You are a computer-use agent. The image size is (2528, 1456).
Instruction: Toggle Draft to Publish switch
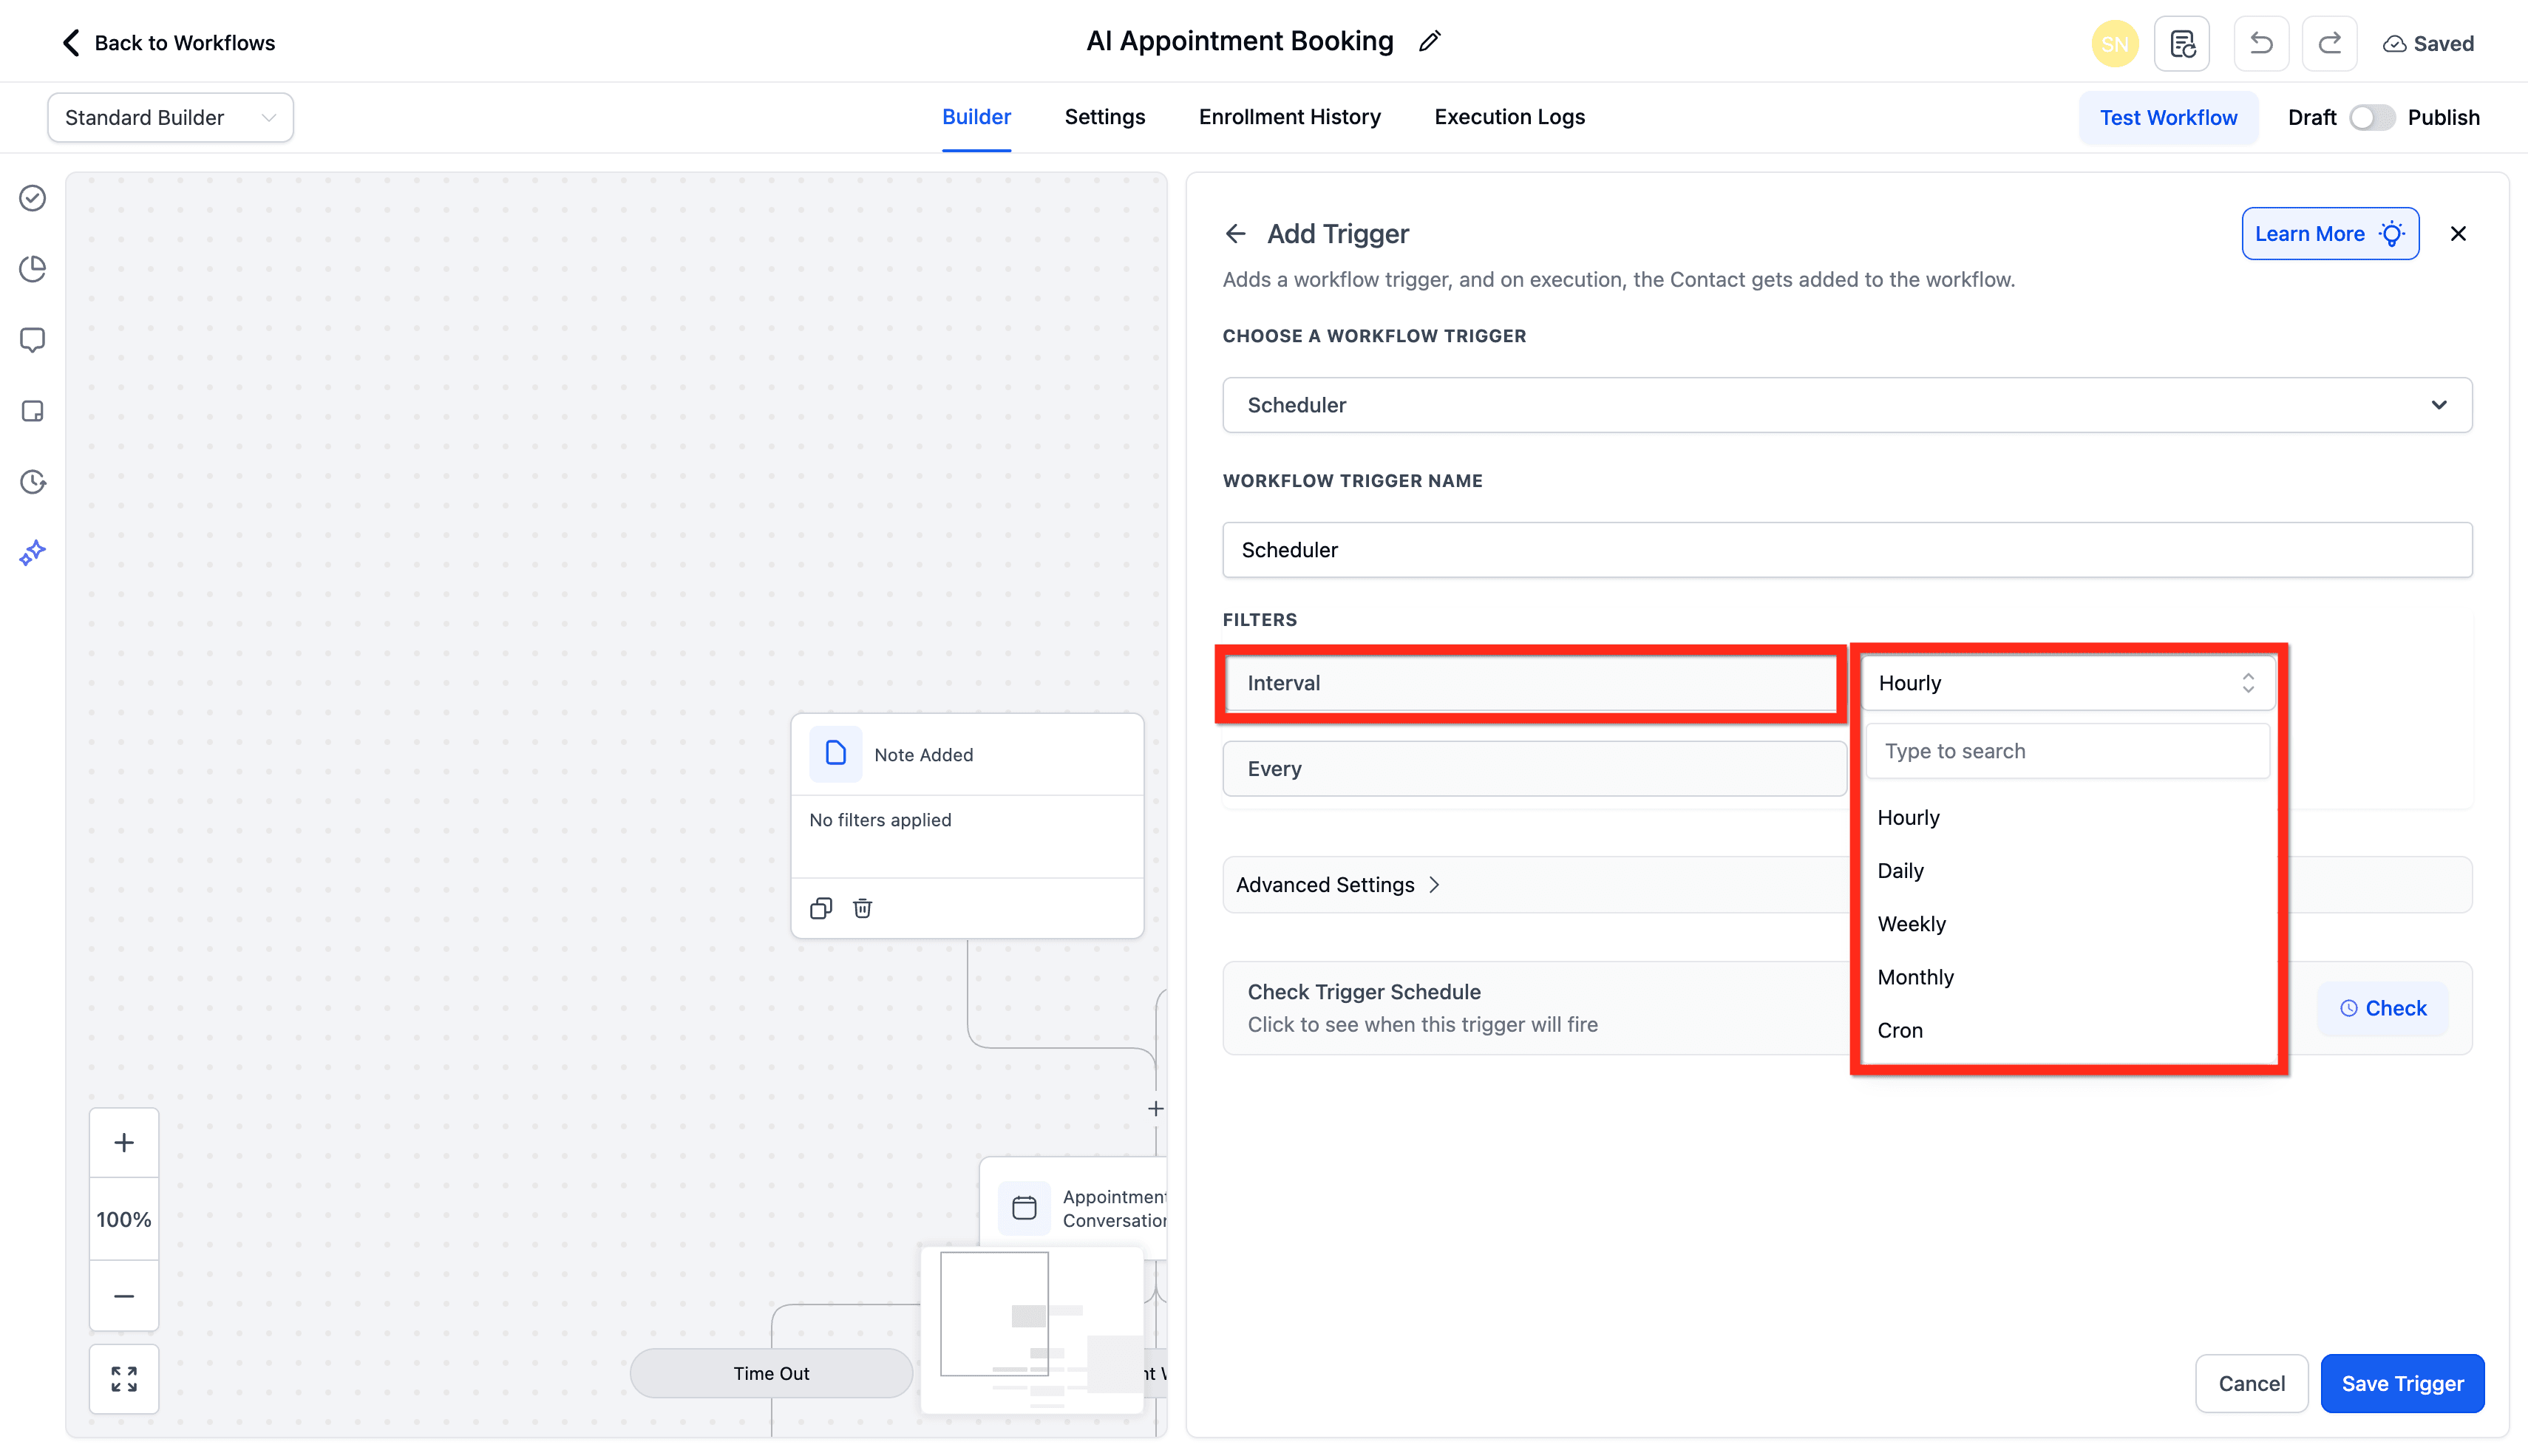[2371, 118]
